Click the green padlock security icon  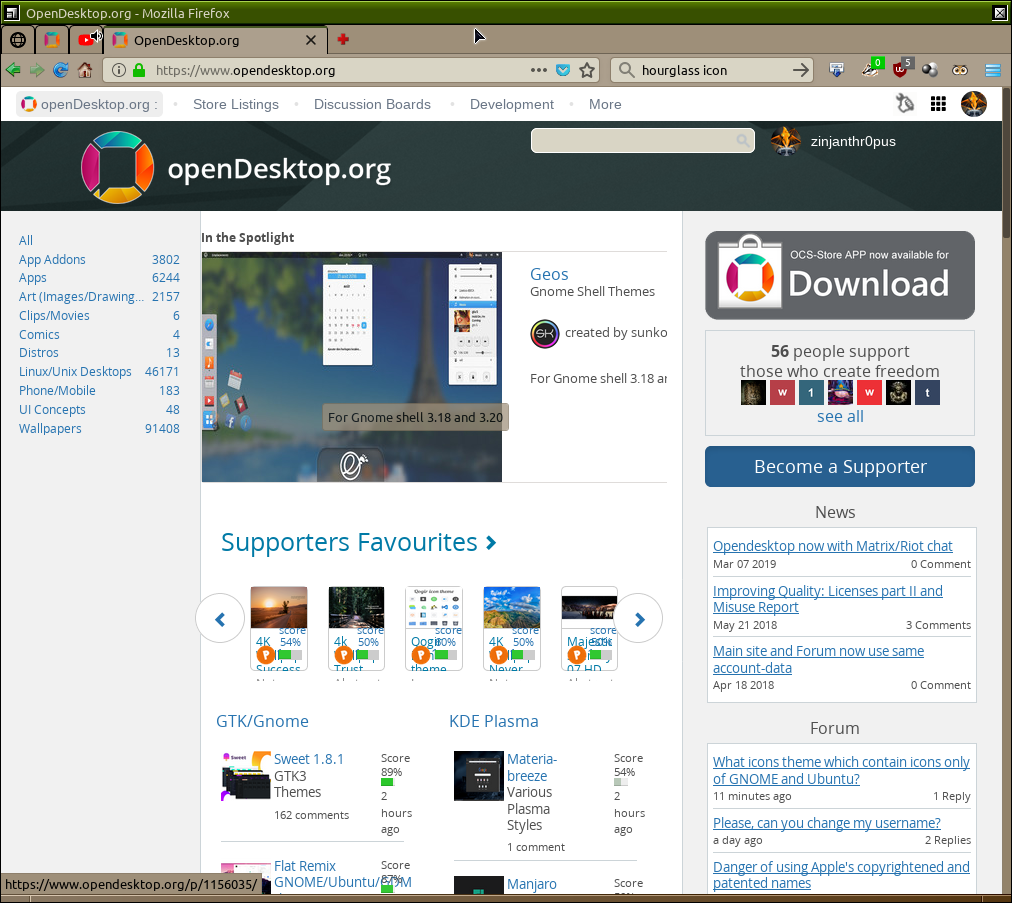pos(139,70)
